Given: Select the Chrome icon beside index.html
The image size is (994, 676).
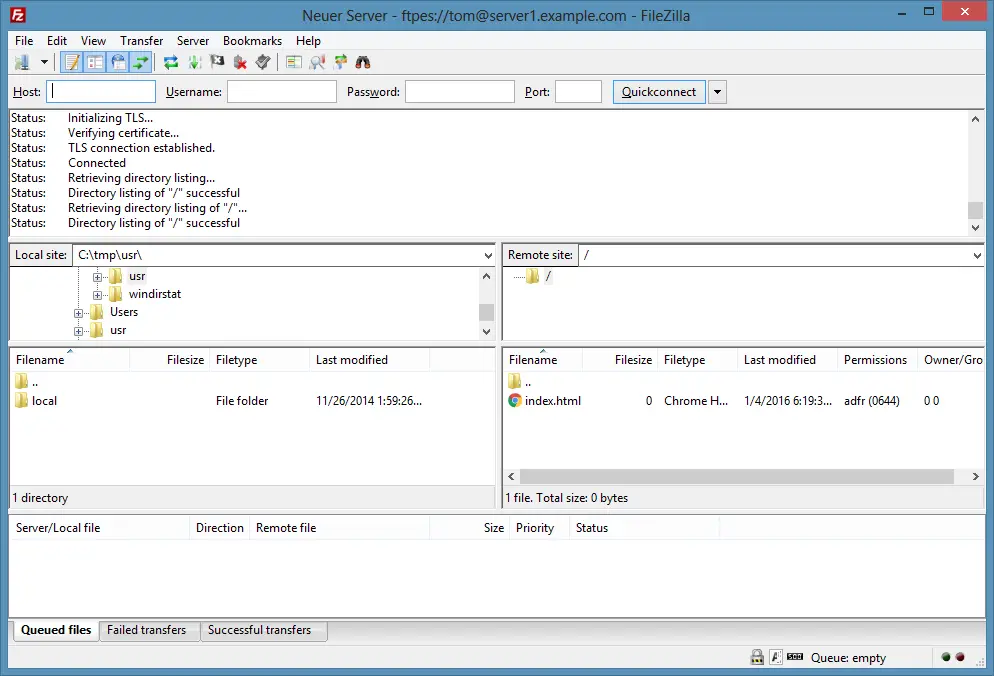Looking at the screenshot, I should pyautogui.click(x=515, y=400).
